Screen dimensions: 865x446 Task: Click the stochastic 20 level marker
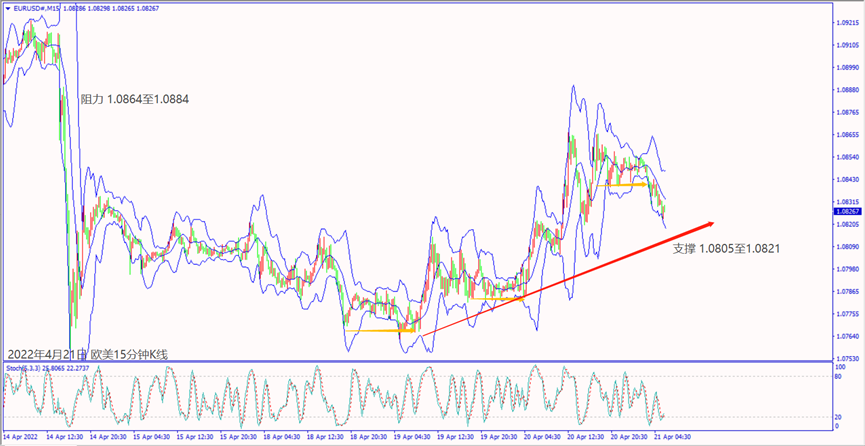(838, 417)
